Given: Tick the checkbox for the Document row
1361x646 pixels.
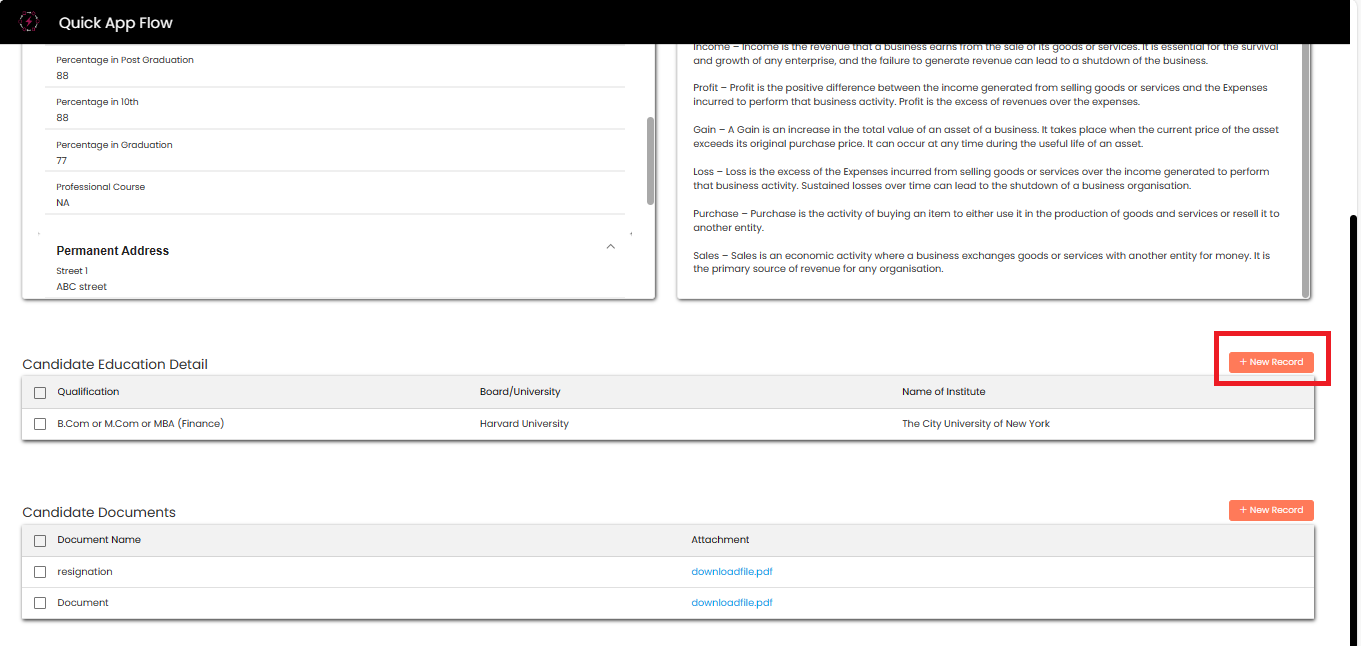Looking at the screenshot, I should pos(40,603).
